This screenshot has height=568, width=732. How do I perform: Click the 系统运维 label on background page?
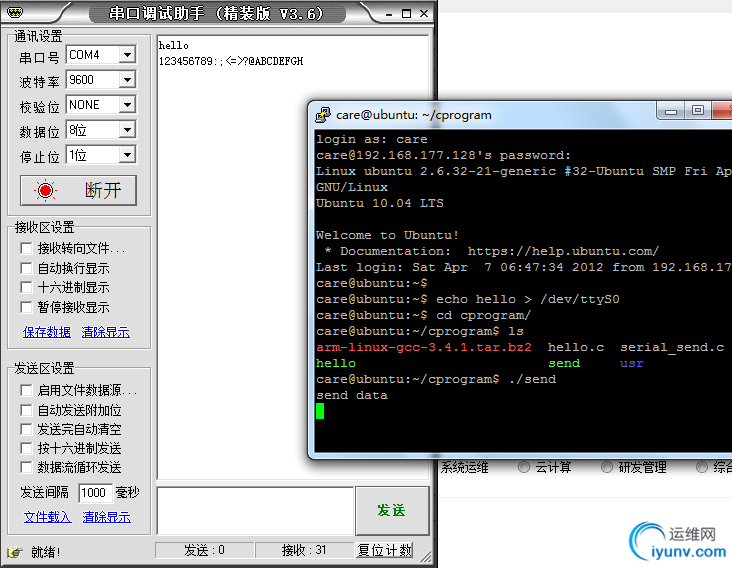click(x=465, y=467)
